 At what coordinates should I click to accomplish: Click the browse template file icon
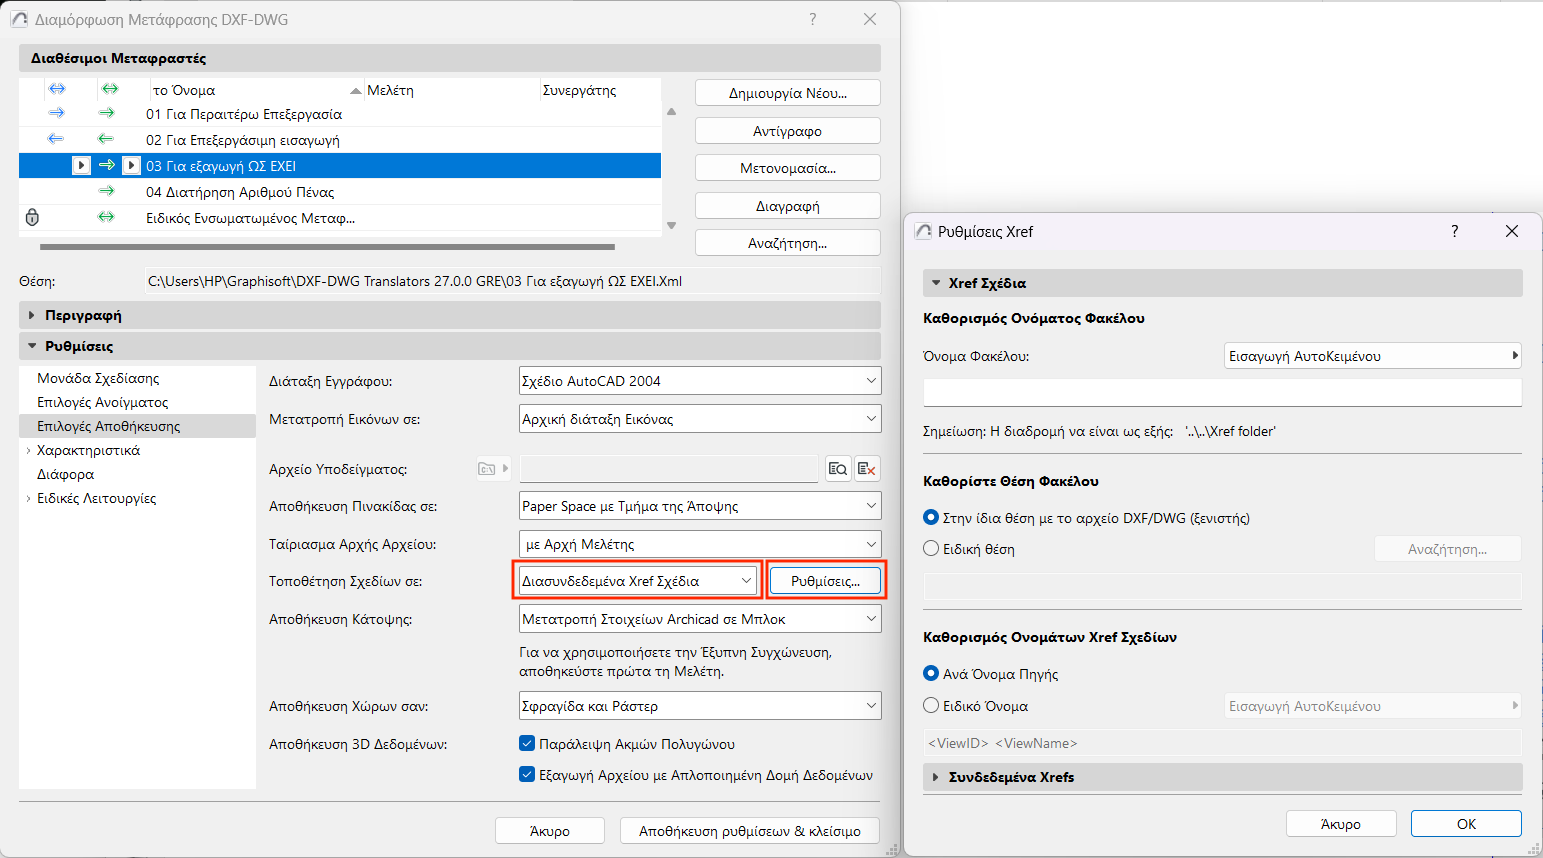838,469
